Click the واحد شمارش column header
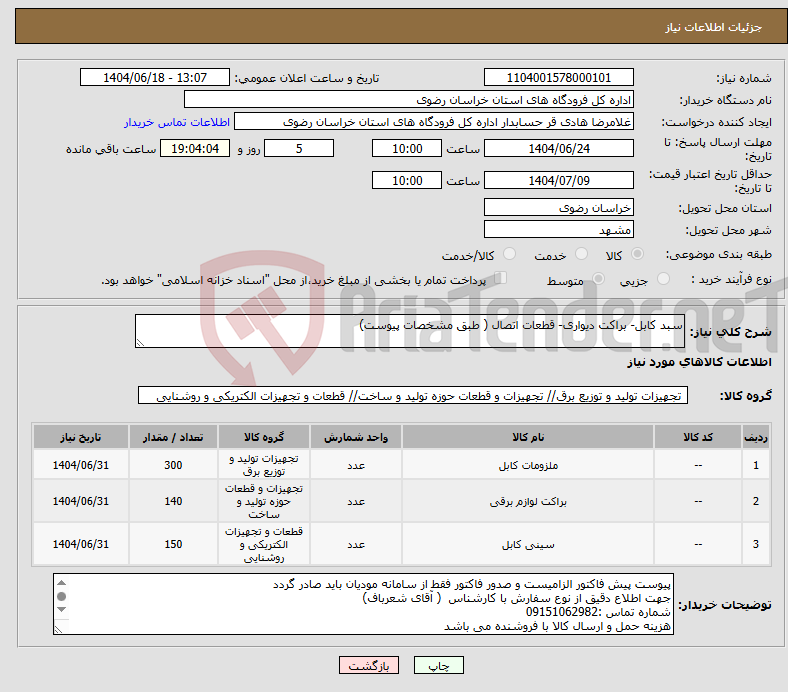788x692 pixels. [x=356, y=437]
